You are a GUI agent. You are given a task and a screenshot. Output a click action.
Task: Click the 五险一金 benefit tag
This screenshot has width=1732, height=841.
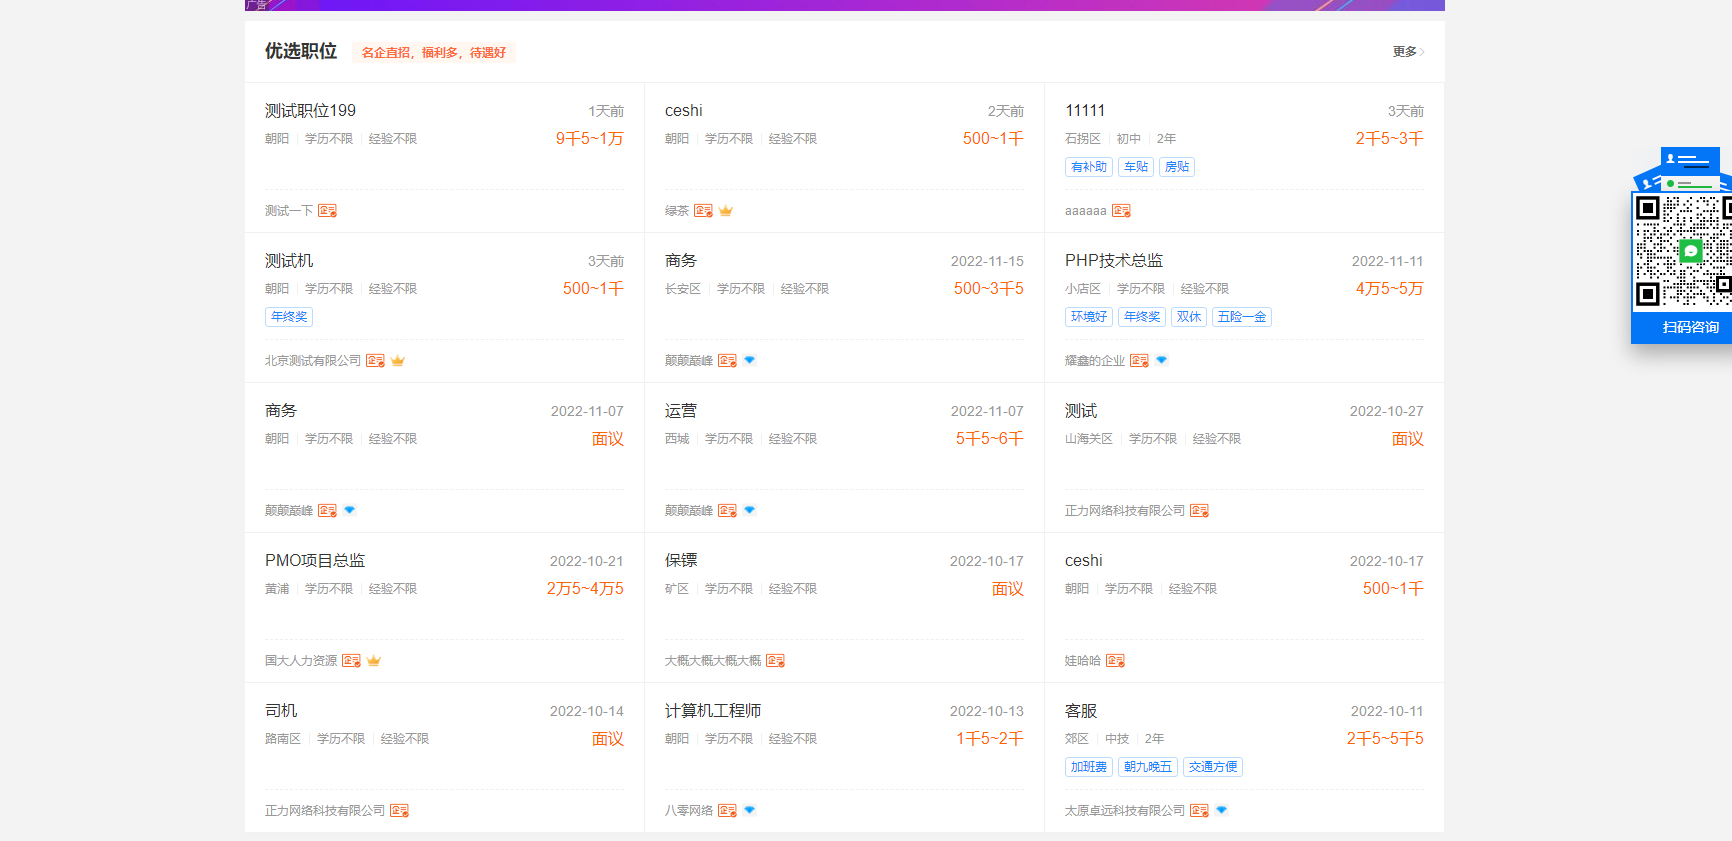(x=1241, y=317)
